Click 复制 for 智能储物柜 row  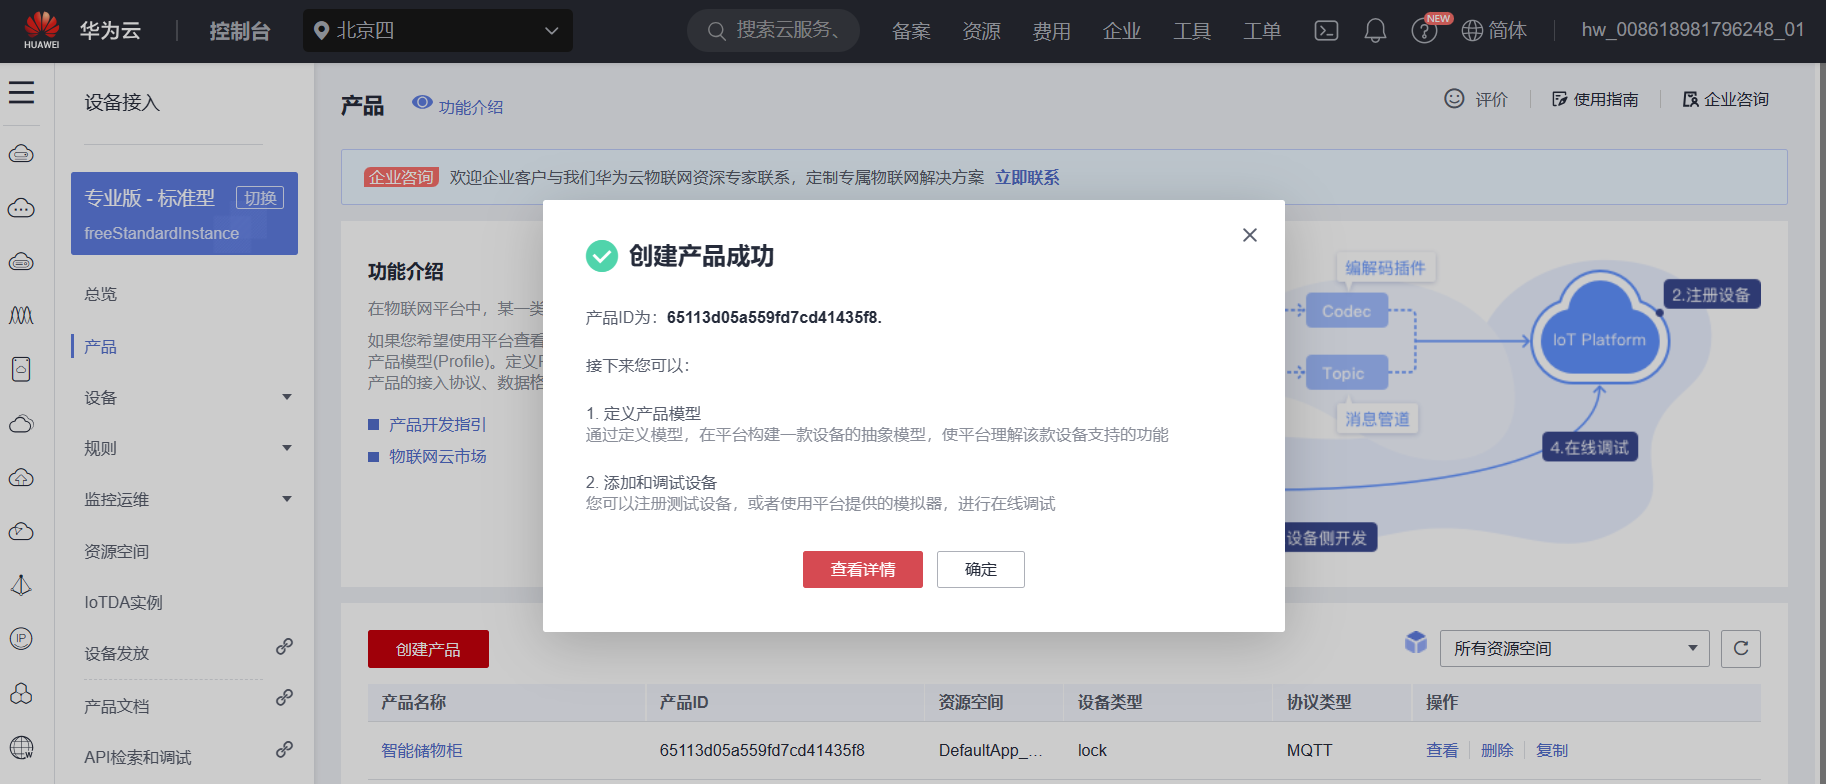point(1552,750)
